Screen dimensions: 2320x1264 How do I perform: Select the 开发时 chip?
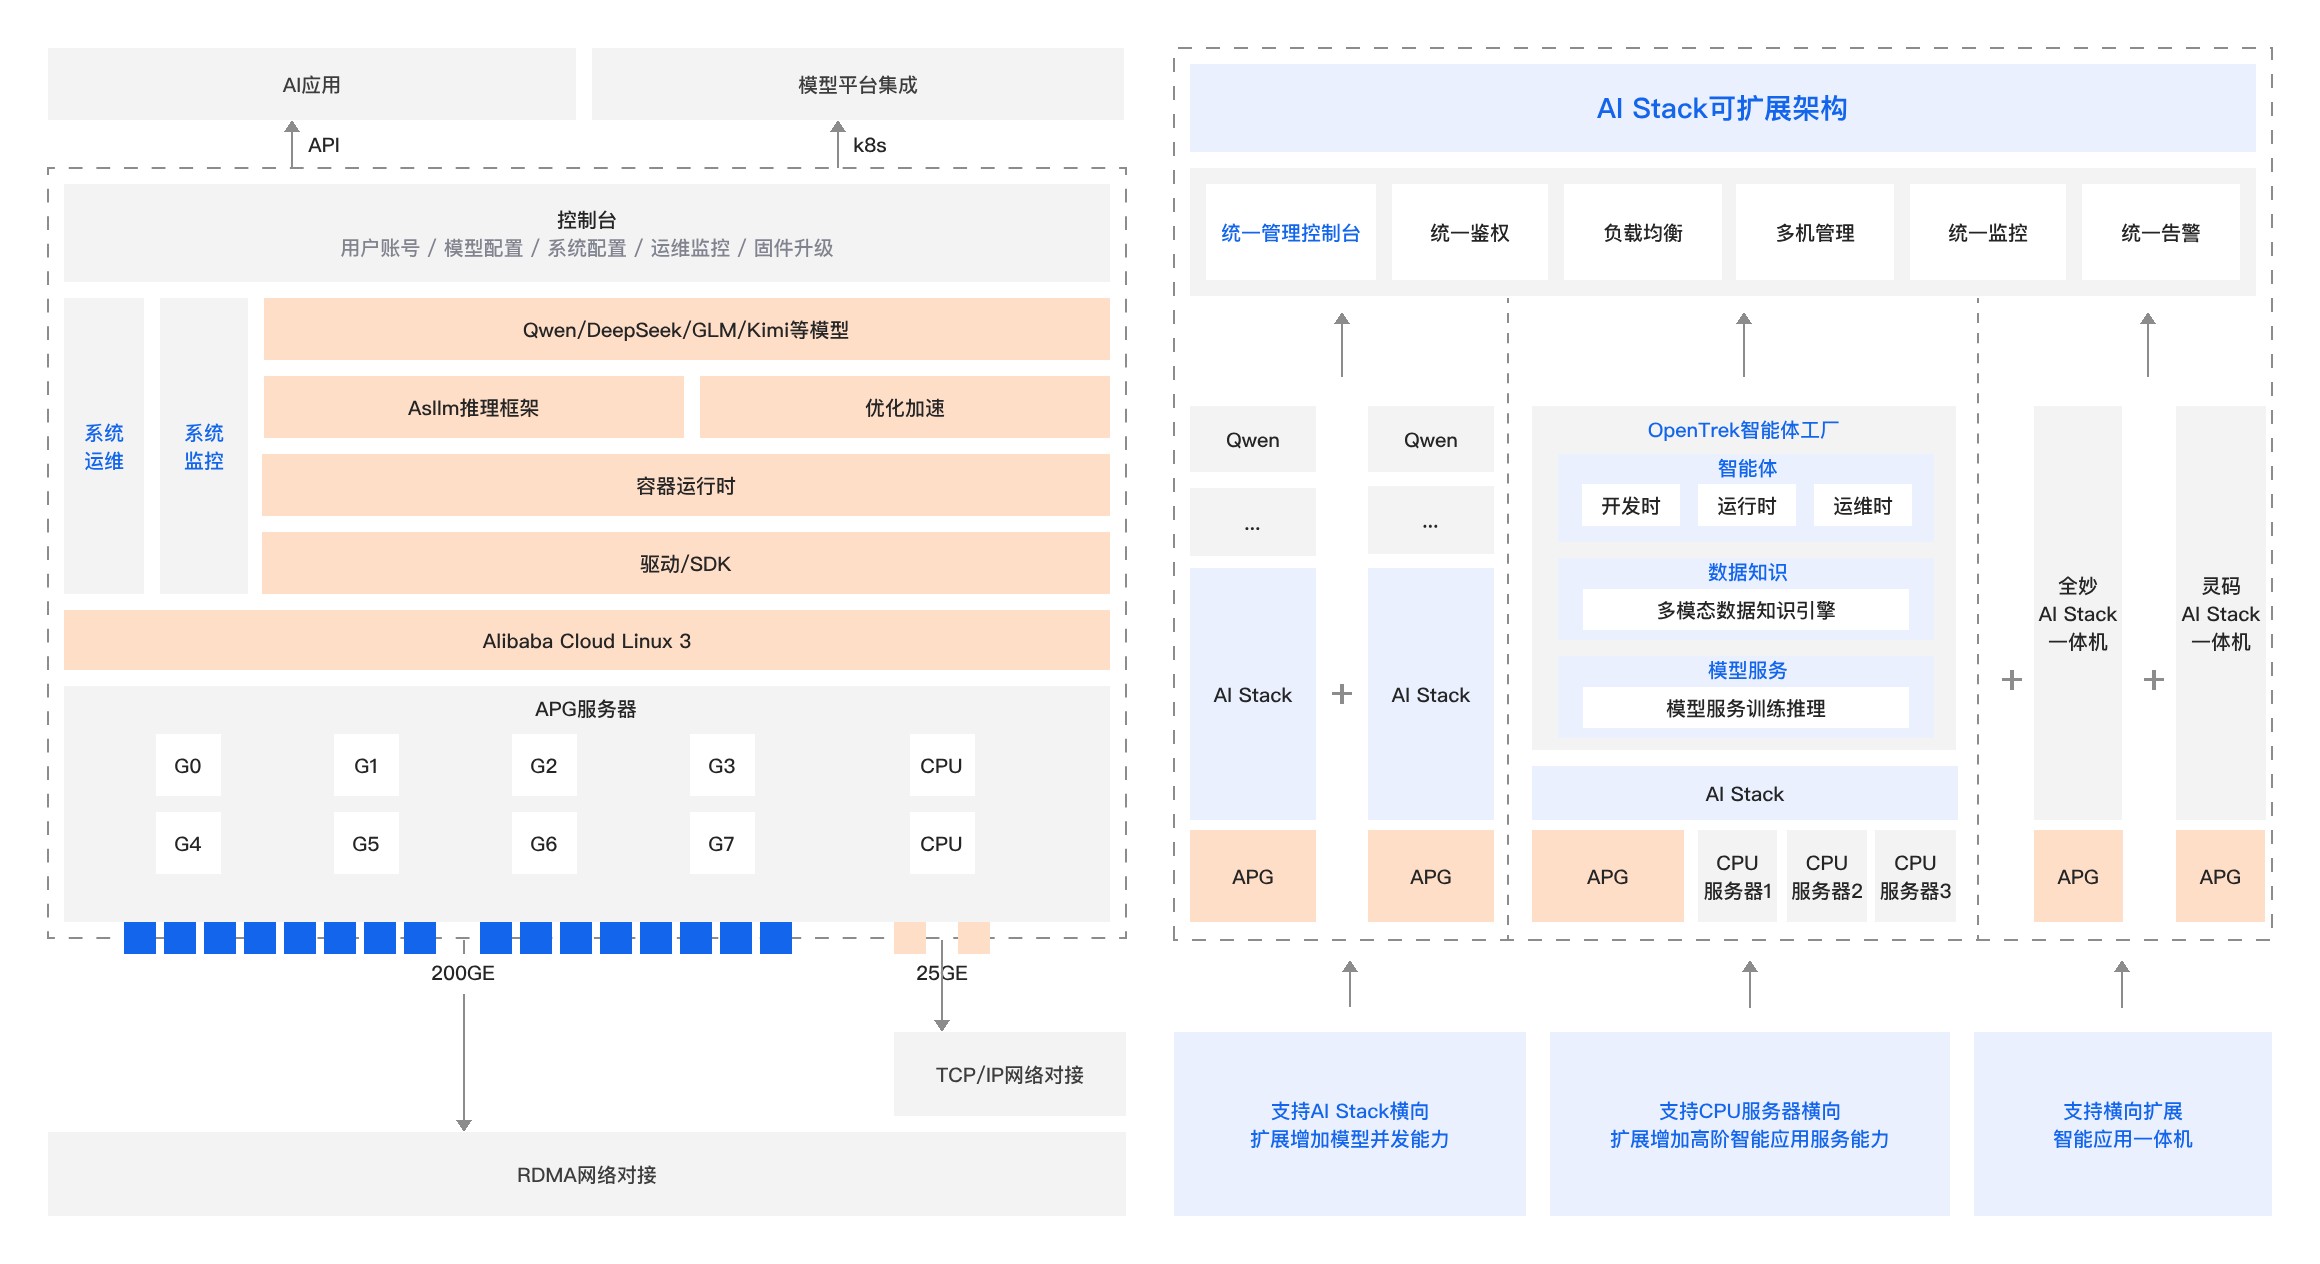1631,505
